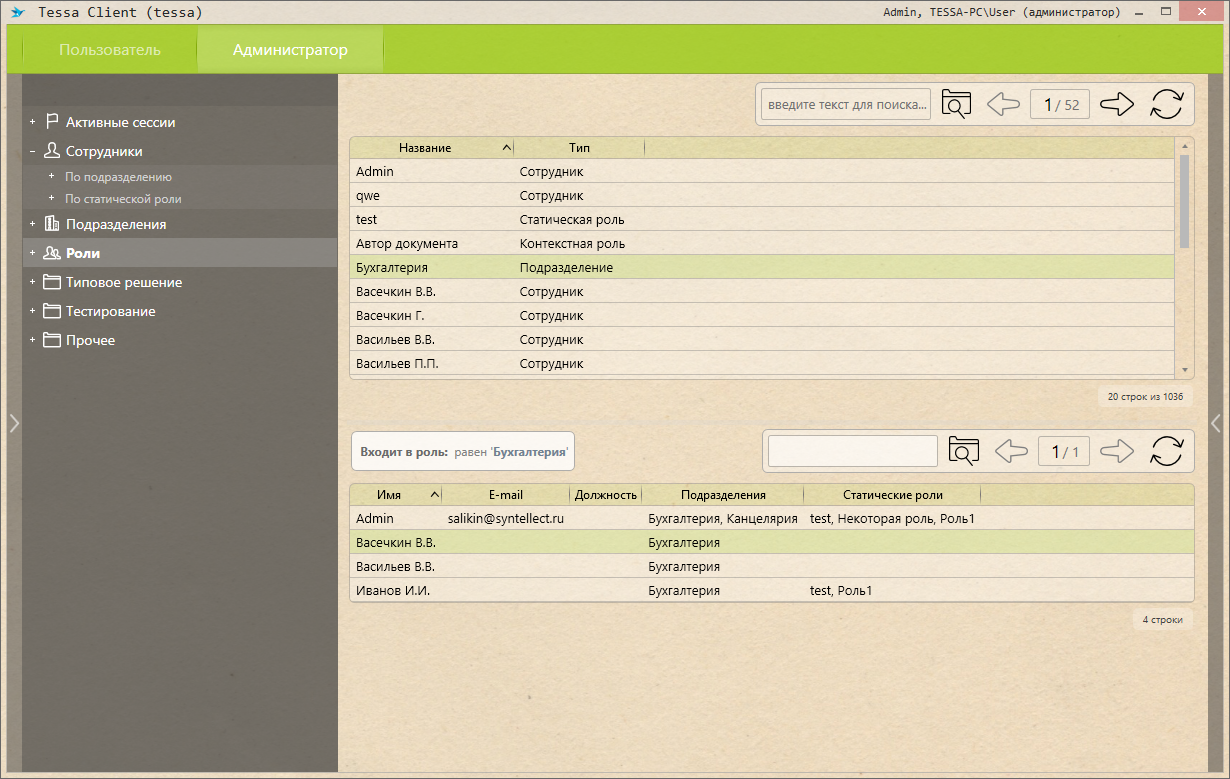Refresh the lower members table
The image size is (1230, 779).
point(1167,451)
